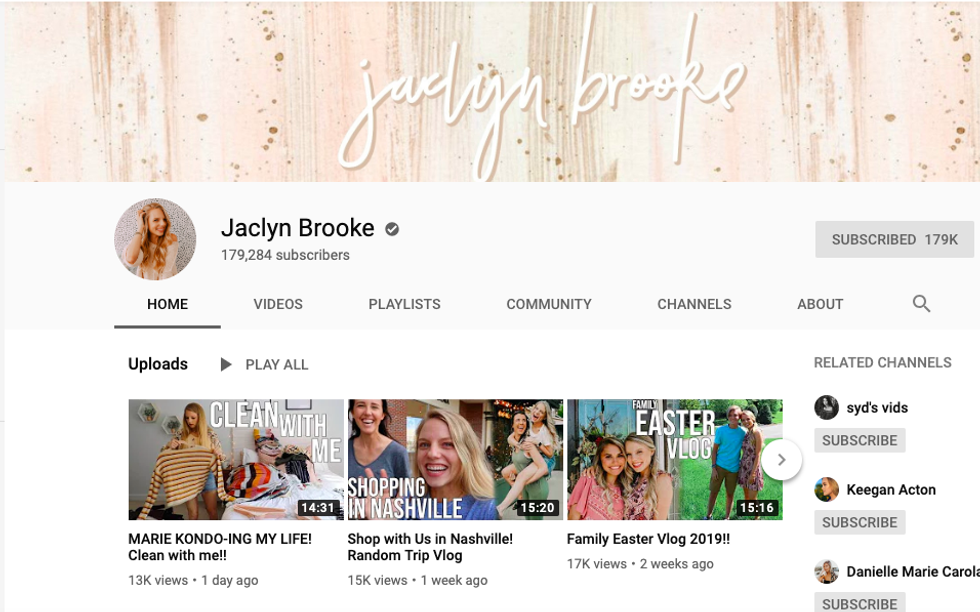Viewport: 980px width, 612px height.
Task: Play the Shopping in Nashville thumbnail
Action: [455, 459]
